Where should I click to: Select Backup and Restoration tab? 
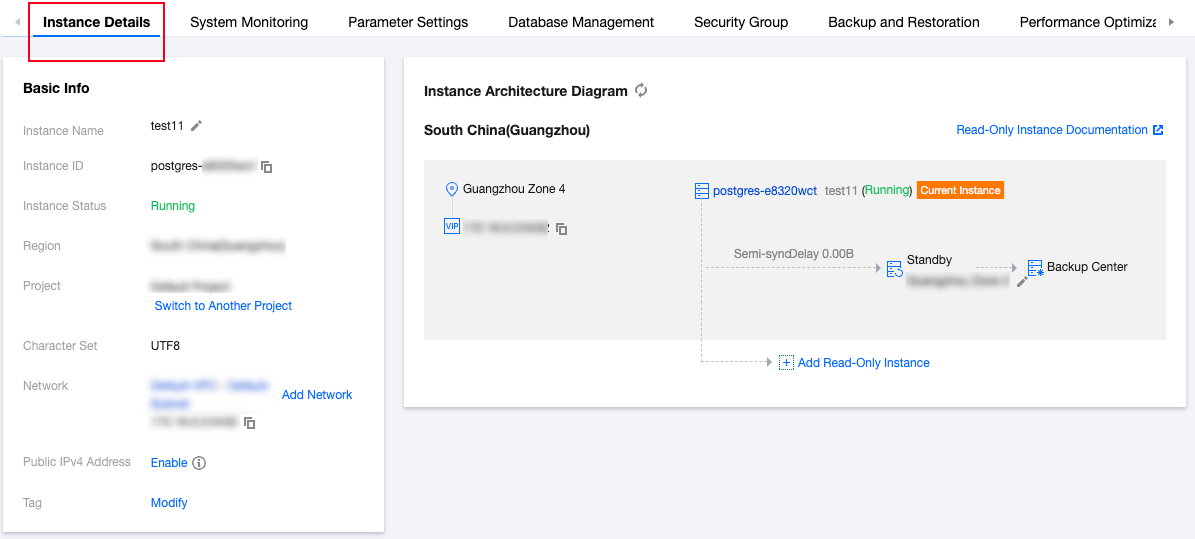pyautogui.click(x=904, y=22)
